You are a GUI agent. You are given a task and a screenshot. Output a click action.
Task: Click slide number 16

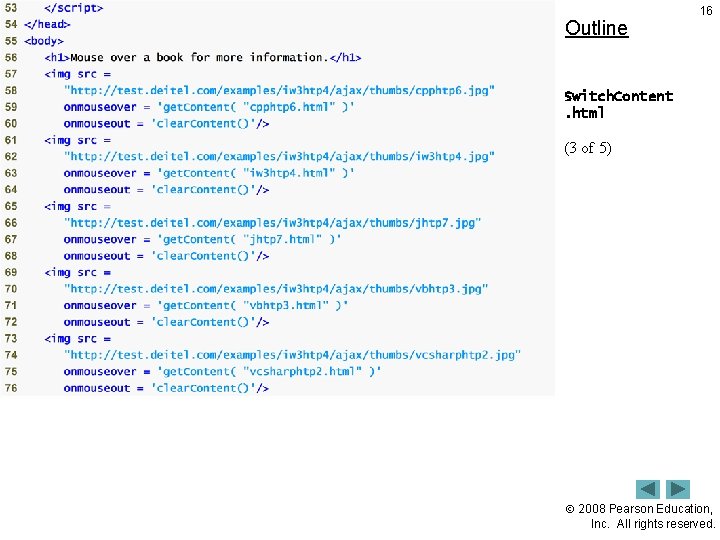coord(706,10)
